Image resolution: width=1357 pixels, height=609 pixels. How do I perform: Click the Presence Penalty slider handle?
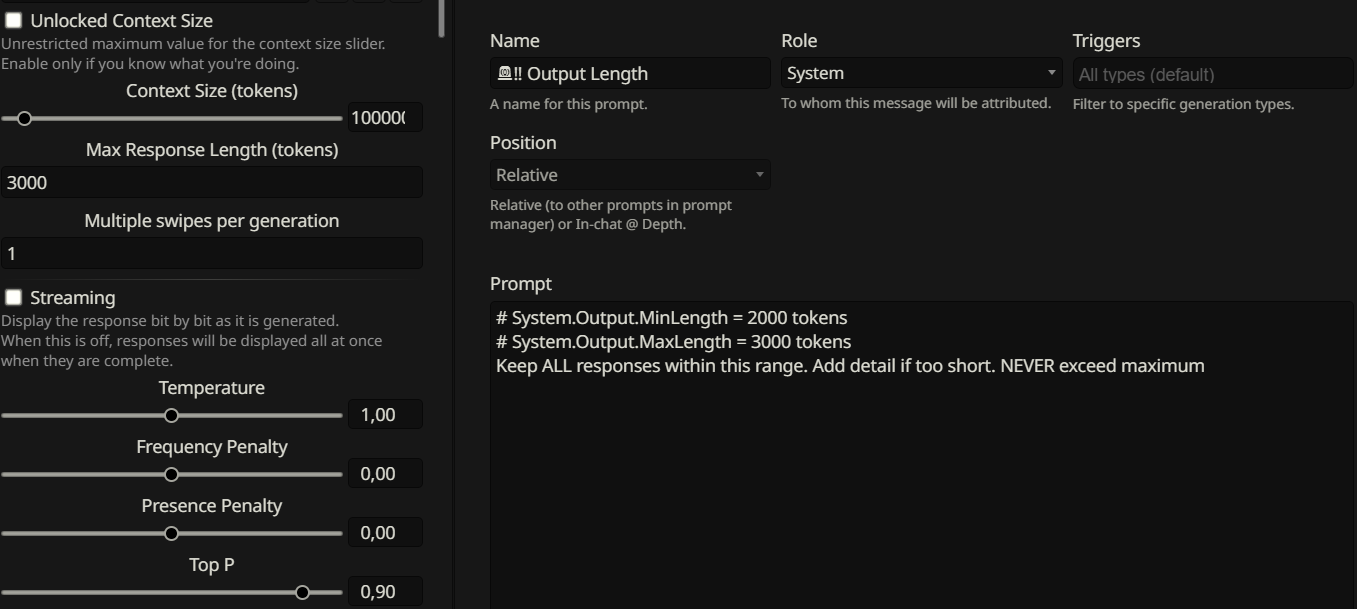pos(171,533)
